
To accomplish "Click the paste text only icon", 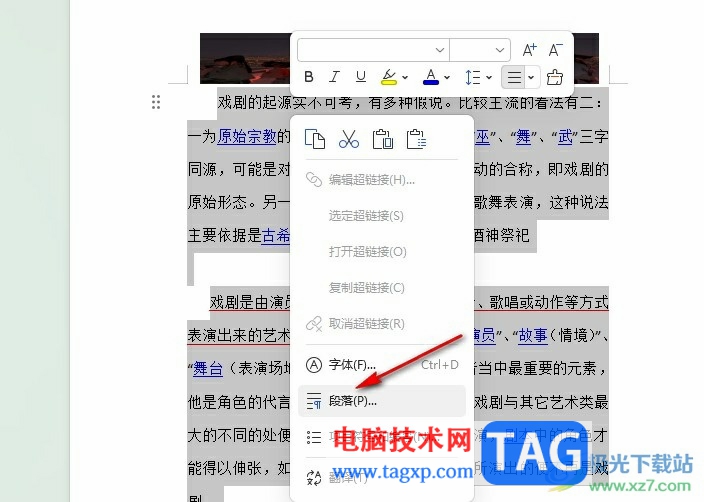I will tap(416, 138).
